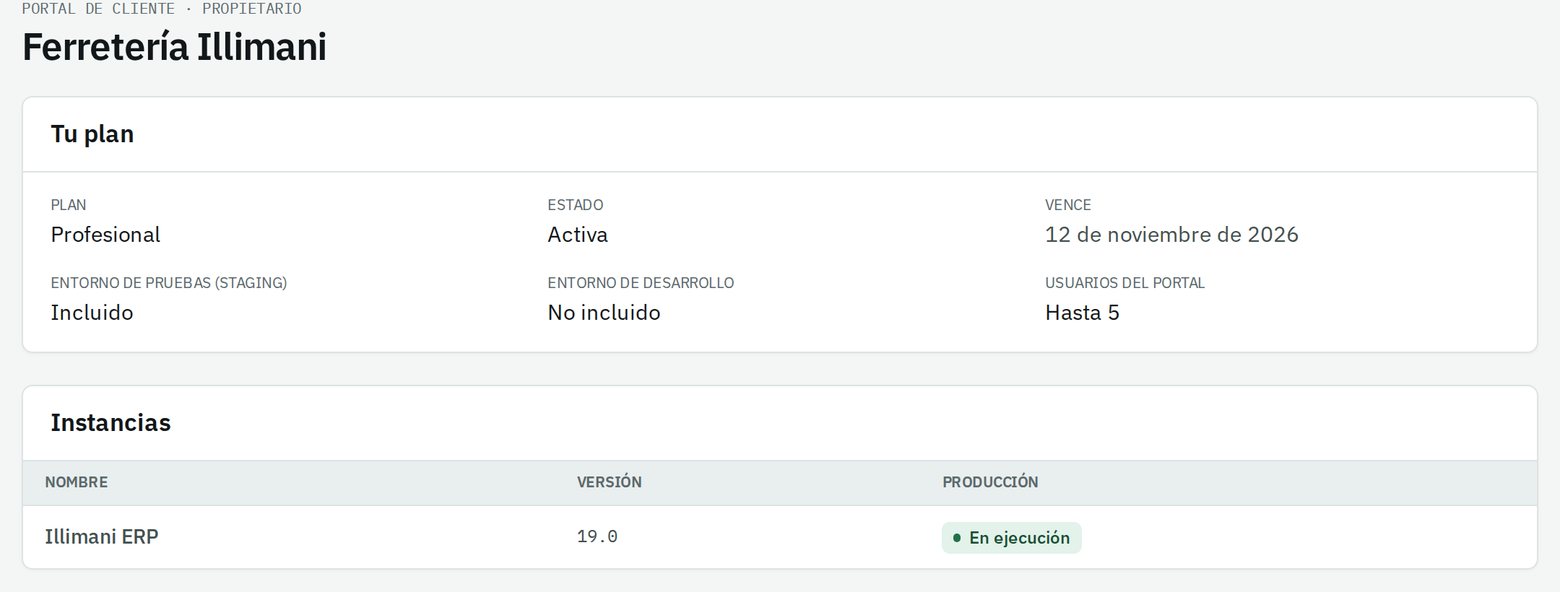The image size is (1560, 592).
Task: Select the PORTAL DE CLIENTE · PROPIETARIO breadcrumb text
Action: 162,9
